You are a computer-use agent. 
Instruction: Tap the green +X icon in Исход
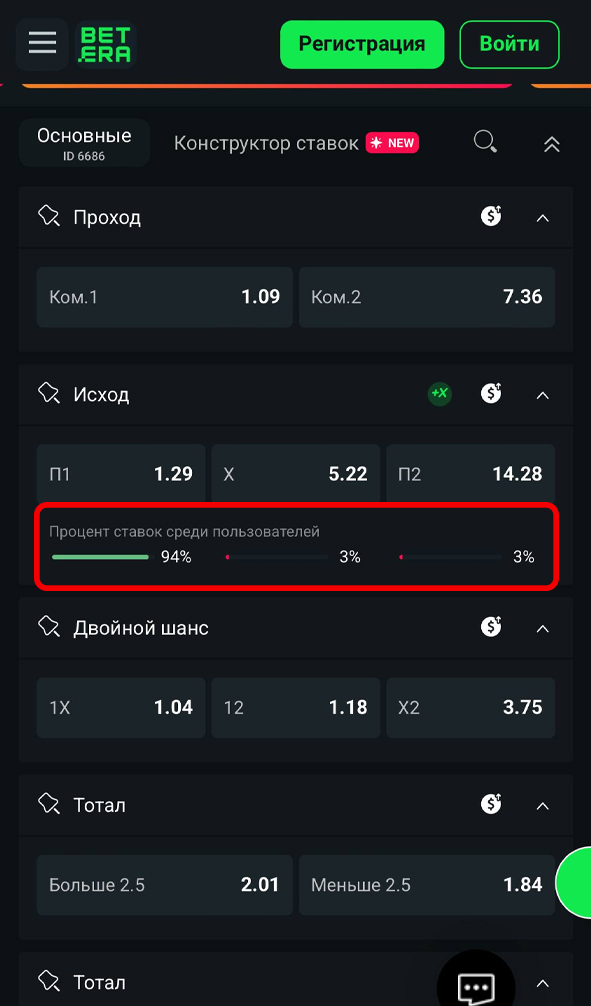click(x=440, y=394)
